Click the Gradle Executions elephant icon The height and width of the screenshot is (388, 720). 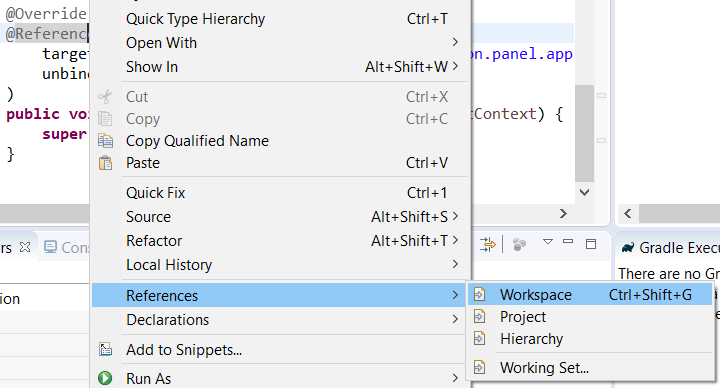pyautogui.click(x=627, y=248)
